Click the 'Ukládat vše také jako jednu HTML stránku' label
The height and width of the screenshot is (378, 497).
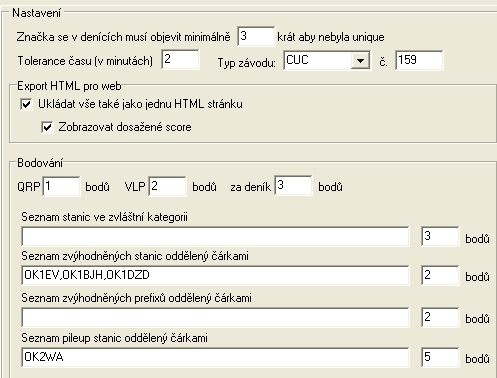140,104
